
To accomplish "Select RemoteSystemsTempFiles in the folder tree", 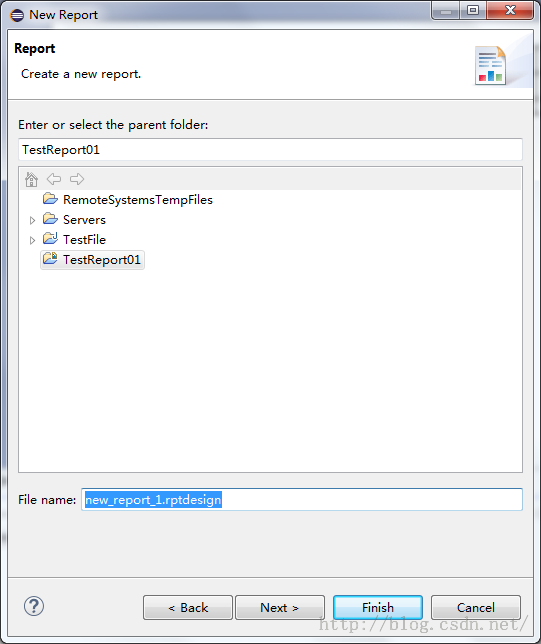I will [138, 200].
